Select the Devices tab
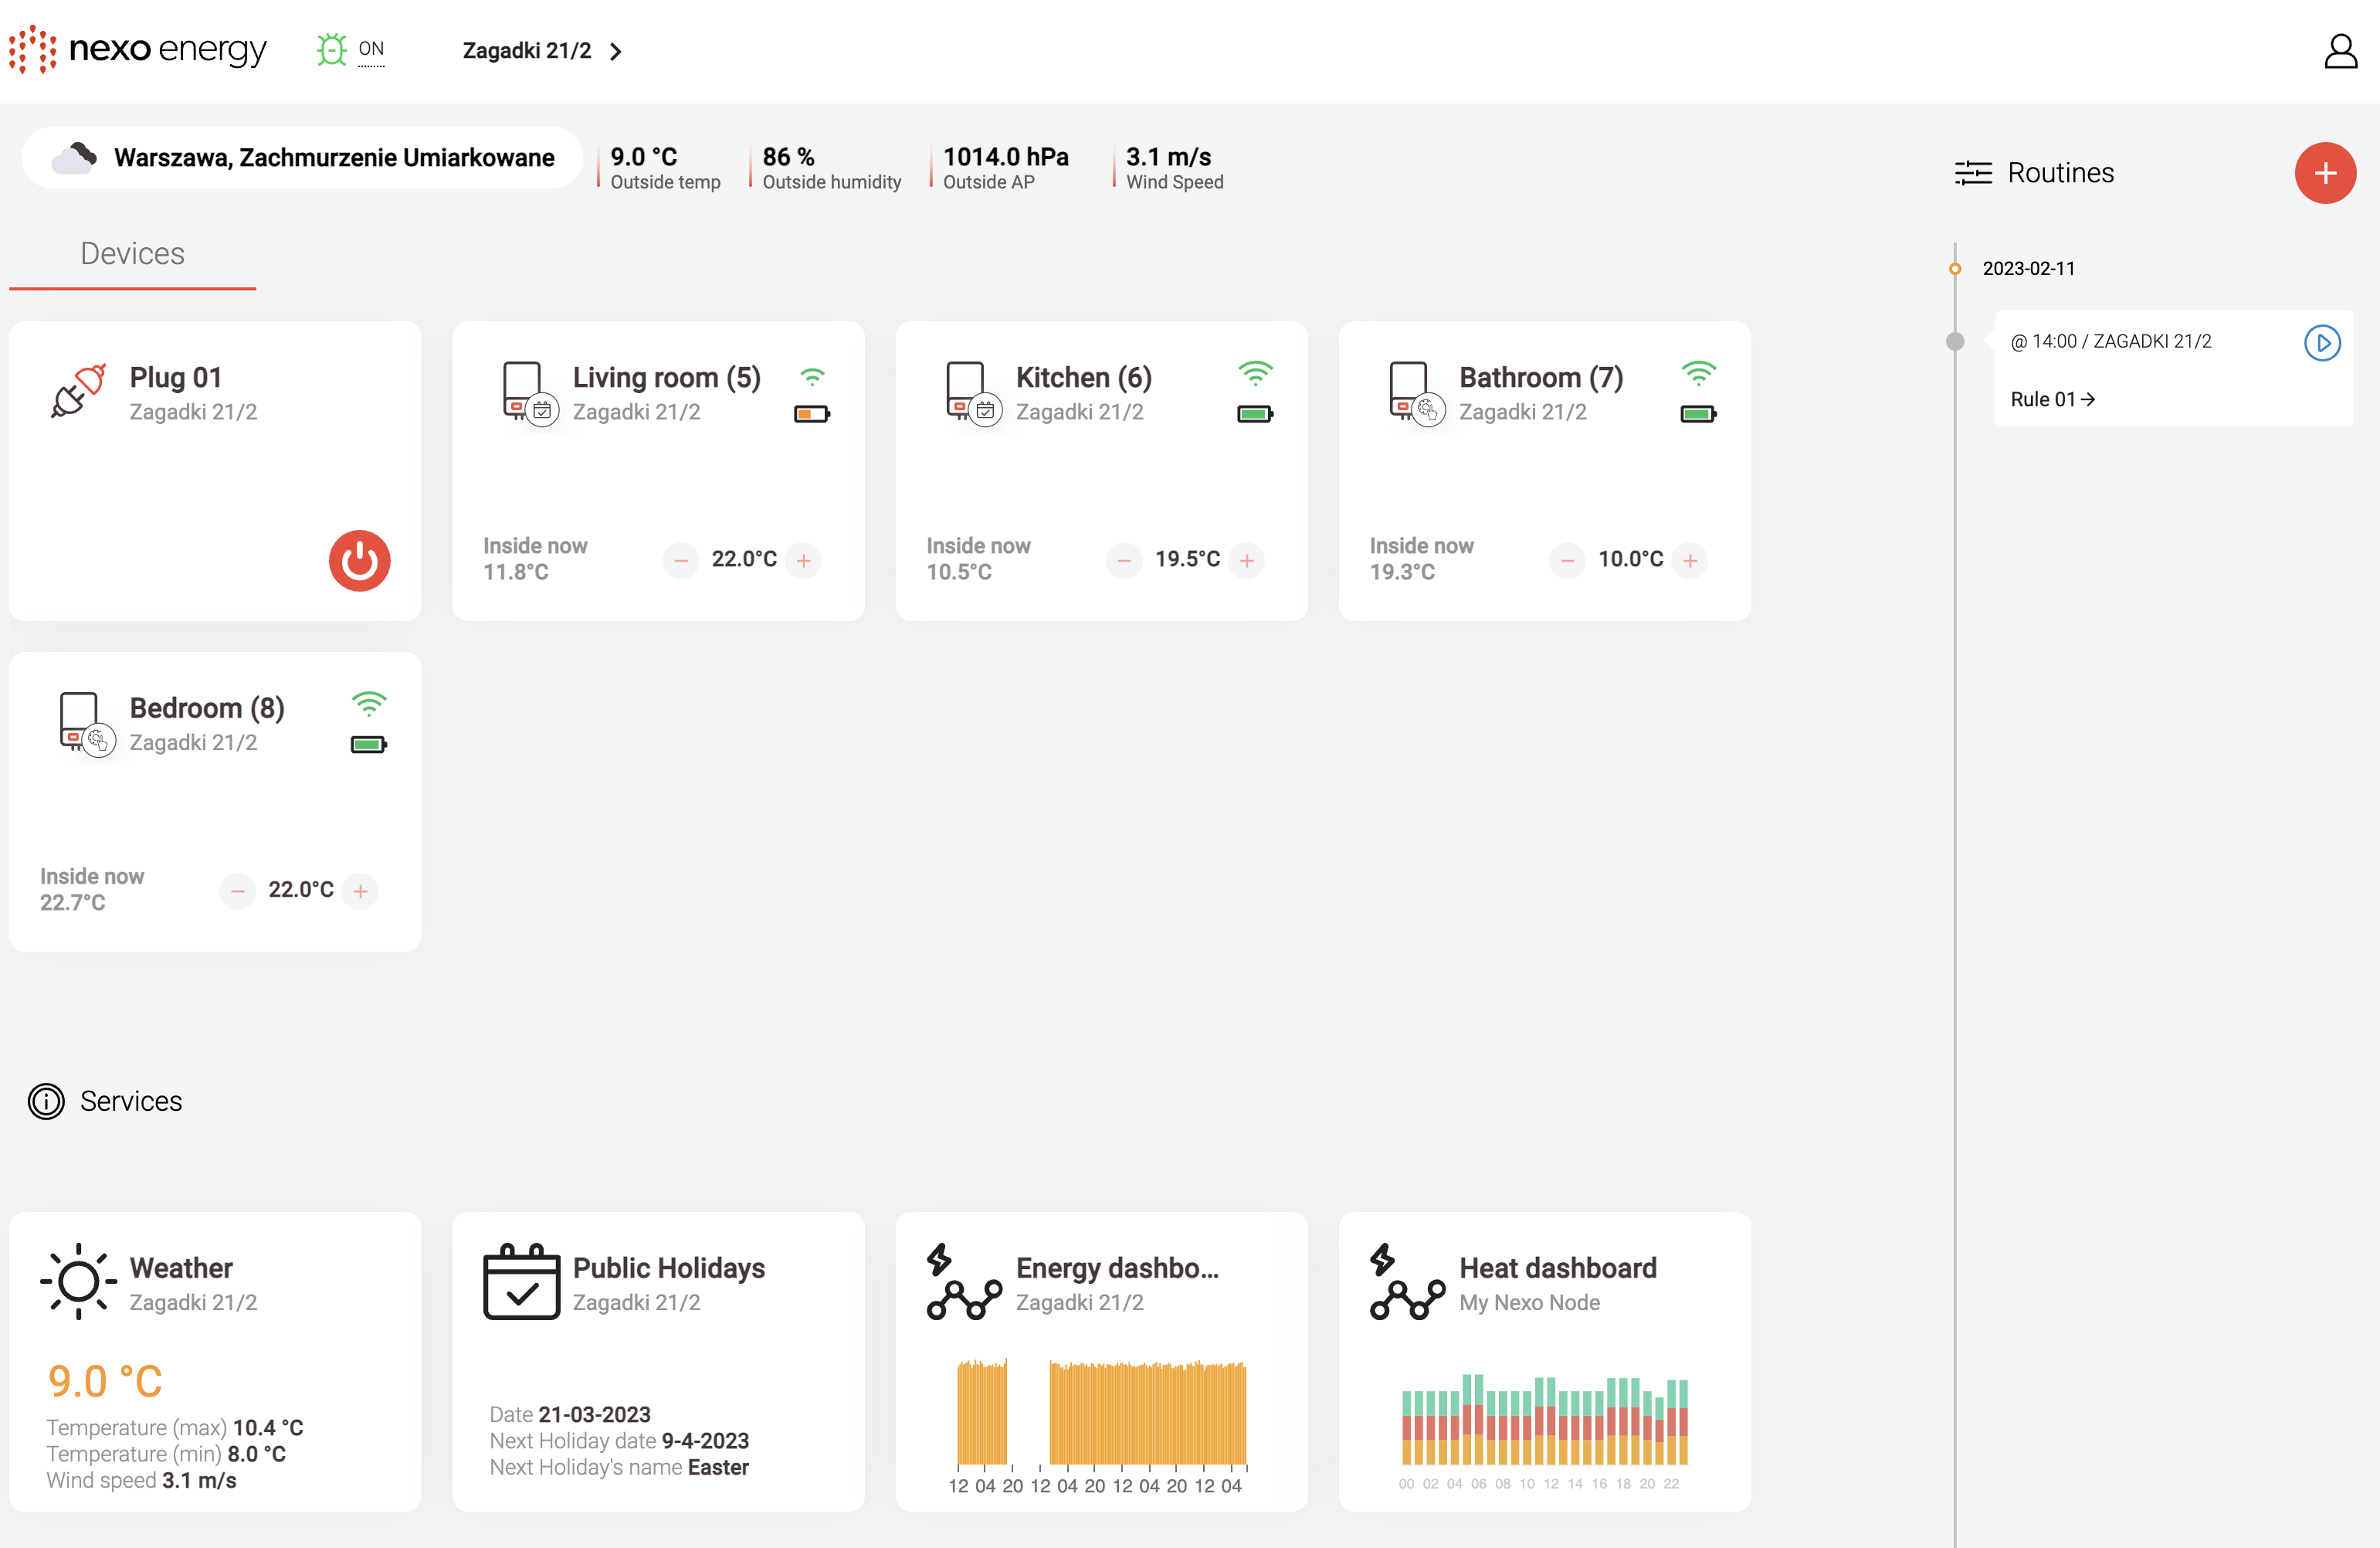This screenshot has width=2380, height=1548. coord(132,253)
